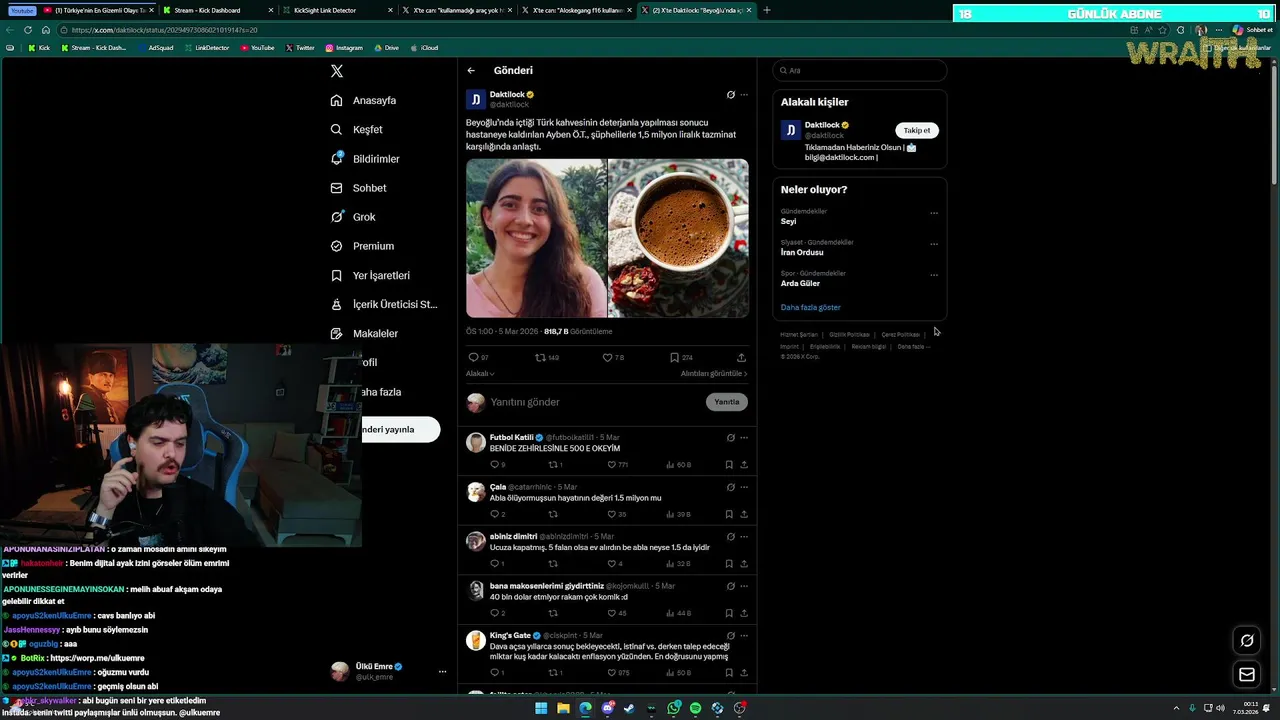Open Premium page

pos(361,246)
